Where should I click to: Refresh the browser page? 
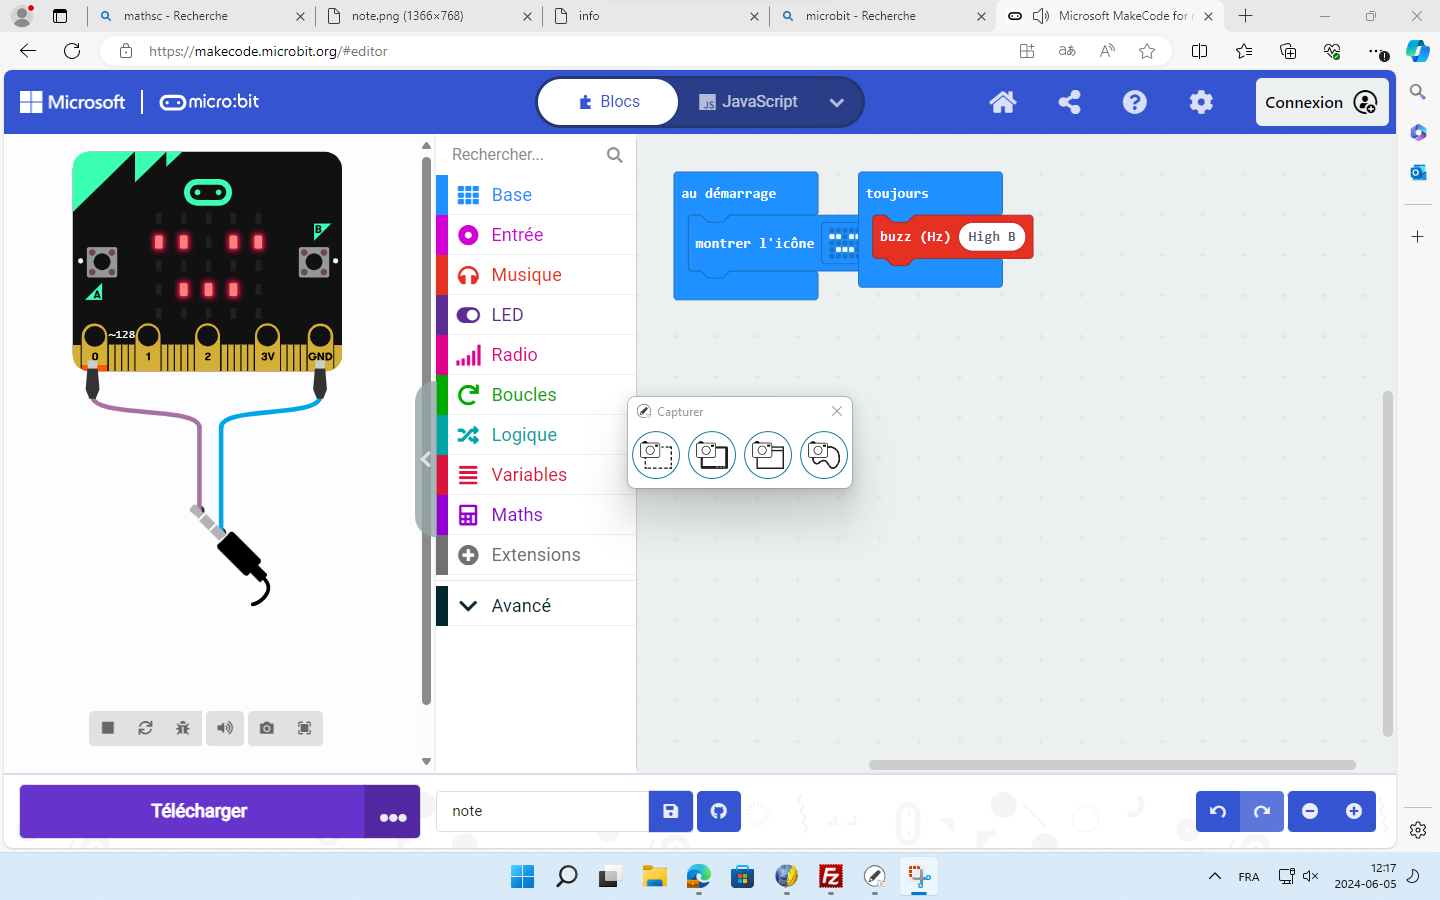coord(72,51)
